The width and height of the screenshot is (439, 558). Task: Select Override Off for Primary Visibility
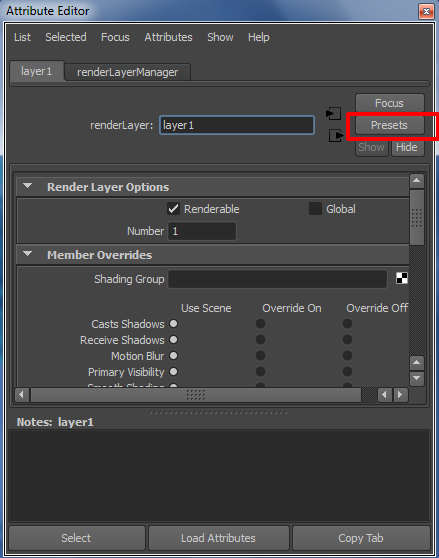pyautogui.click(x=348, y=372)
